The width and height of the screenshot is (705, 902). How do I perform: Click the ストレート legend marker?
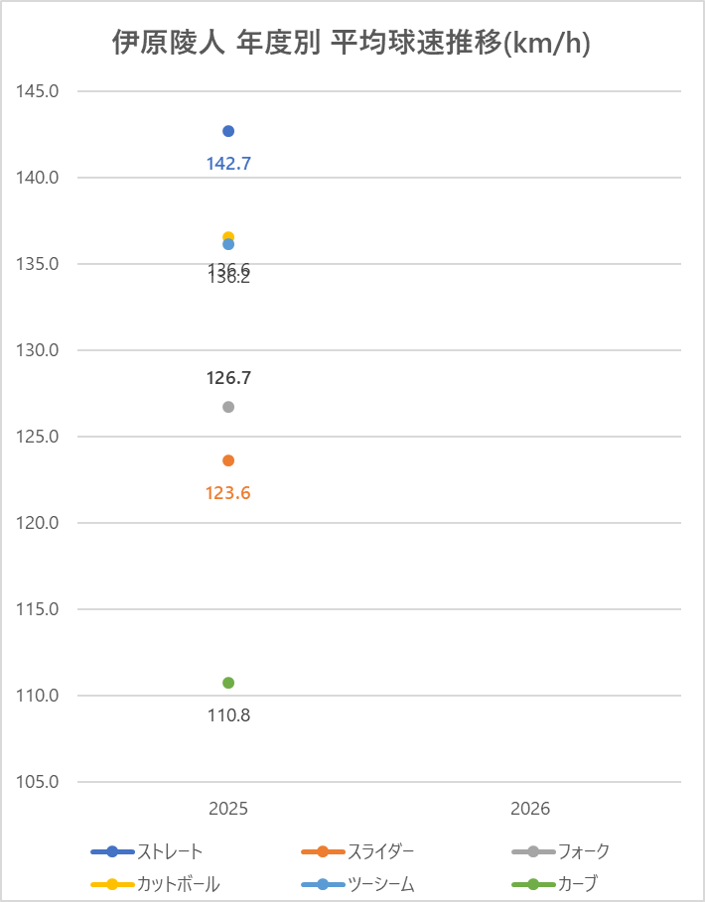(112, 851)
